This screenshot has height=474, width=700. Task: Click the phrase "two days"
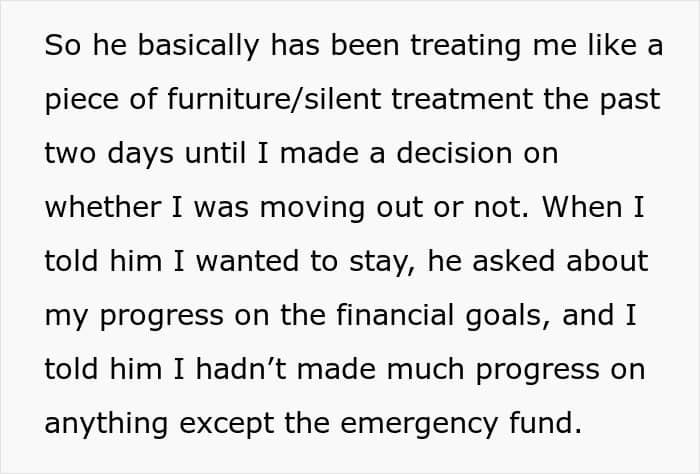click(109, 154)
